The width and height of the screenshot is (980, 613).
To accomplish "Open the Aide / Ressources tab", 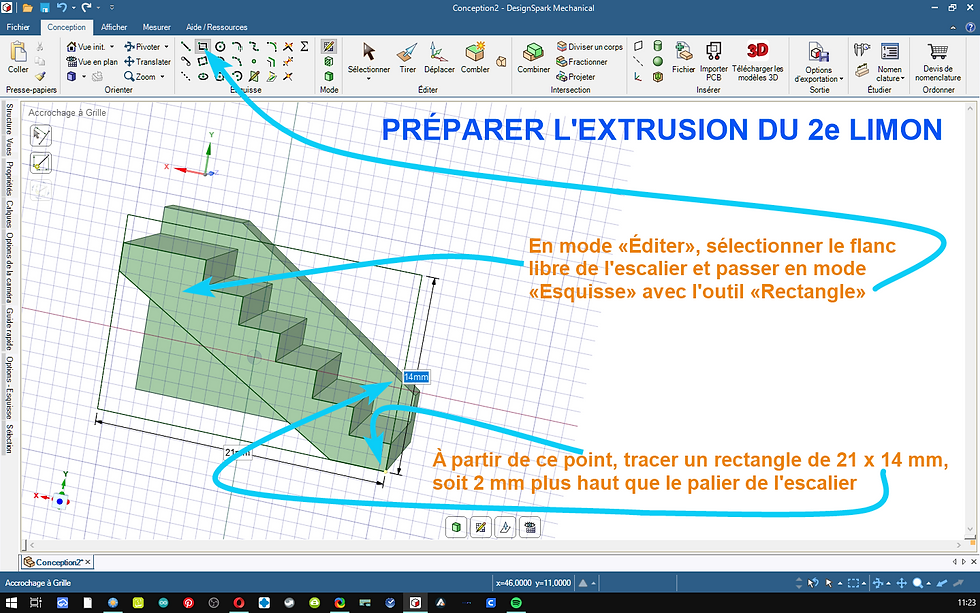I will coord(216,27).
